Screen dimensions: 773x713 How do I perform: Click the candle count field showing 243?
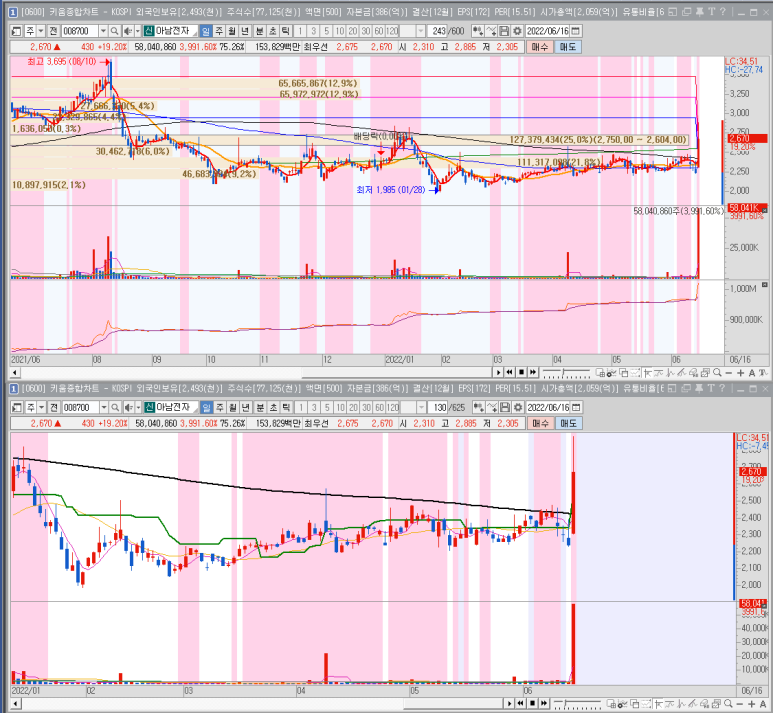438,31
